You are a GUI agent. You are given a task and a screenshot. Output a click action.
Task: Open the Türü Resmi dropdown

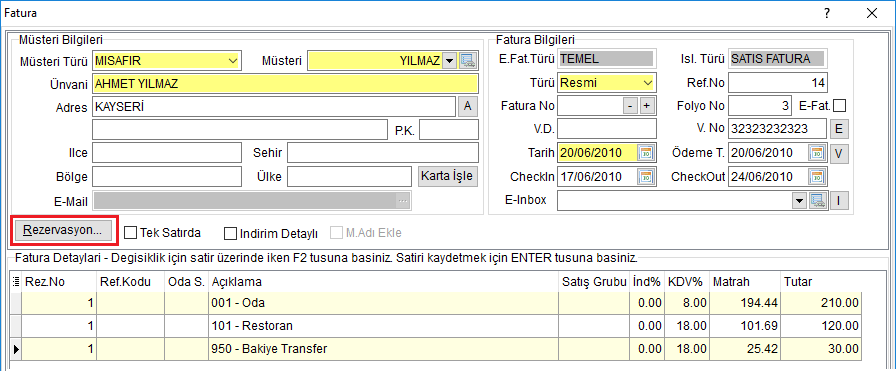point(647,83)
